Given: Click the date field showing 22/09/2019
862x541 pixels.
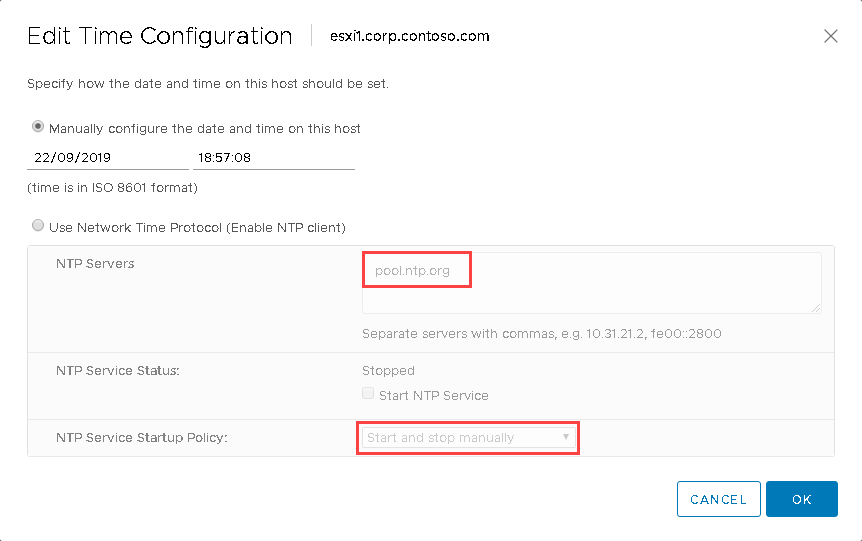Looking at the screenshot, I should 108,158.
